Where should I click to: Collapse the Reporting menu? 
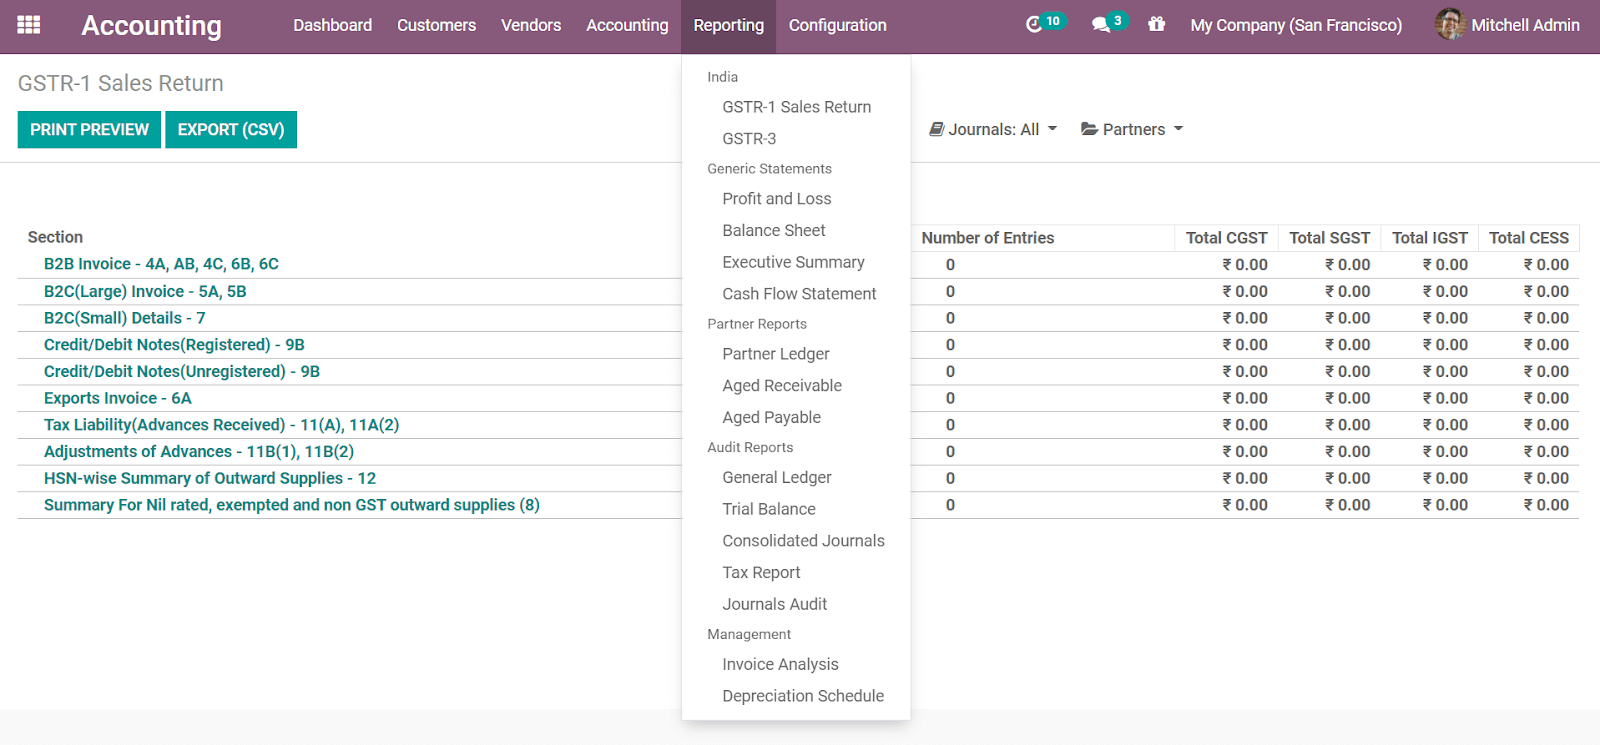pos(728,26)
